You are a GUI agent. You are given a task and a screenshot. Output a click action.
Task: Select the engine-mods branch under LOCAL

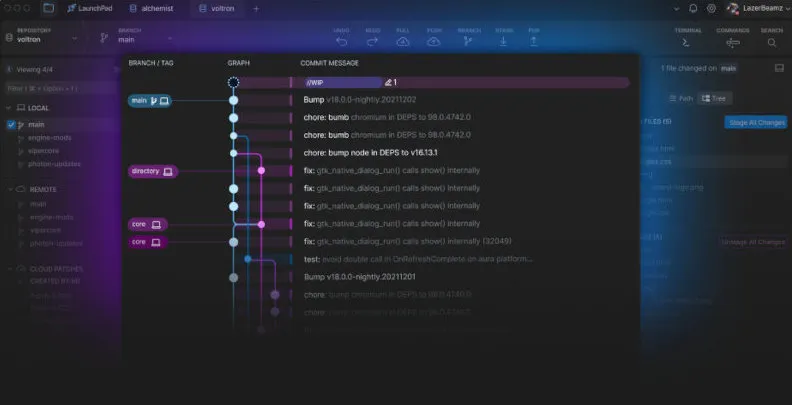(x=50, y=138)
